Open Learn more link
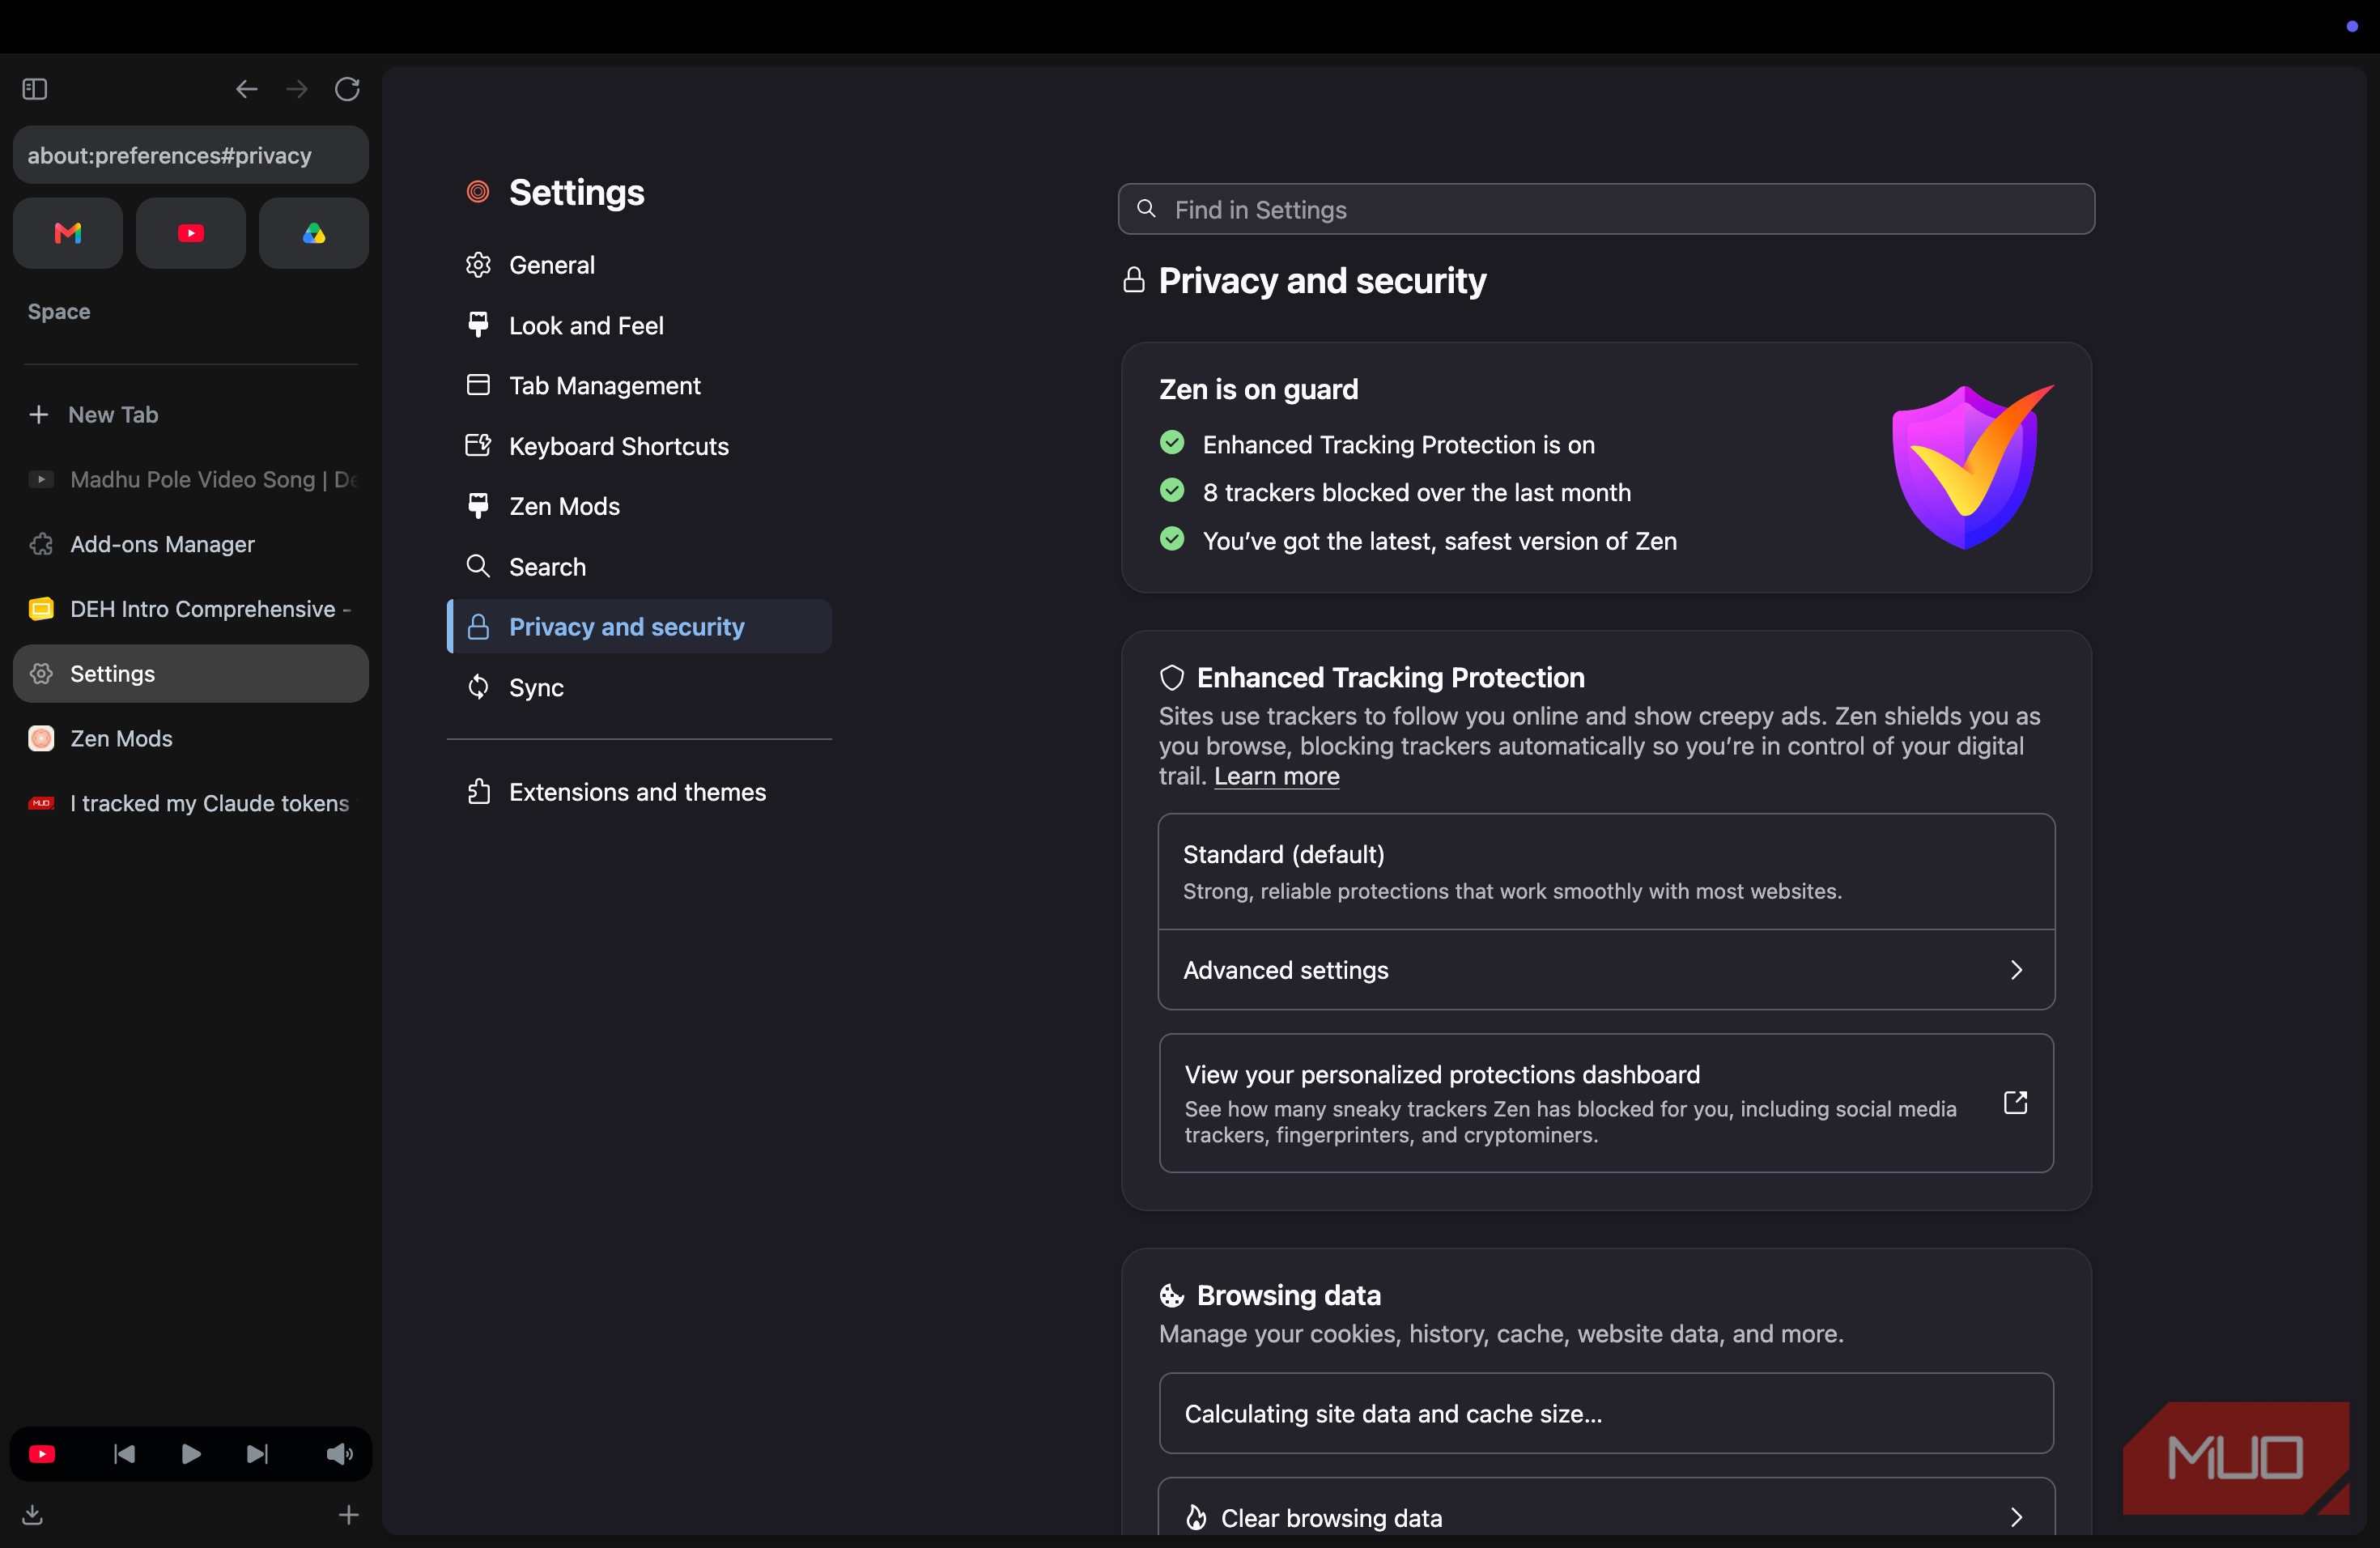This screenshot has width=2380, height=1548. pyautogui.click(x=1276, y=776)
